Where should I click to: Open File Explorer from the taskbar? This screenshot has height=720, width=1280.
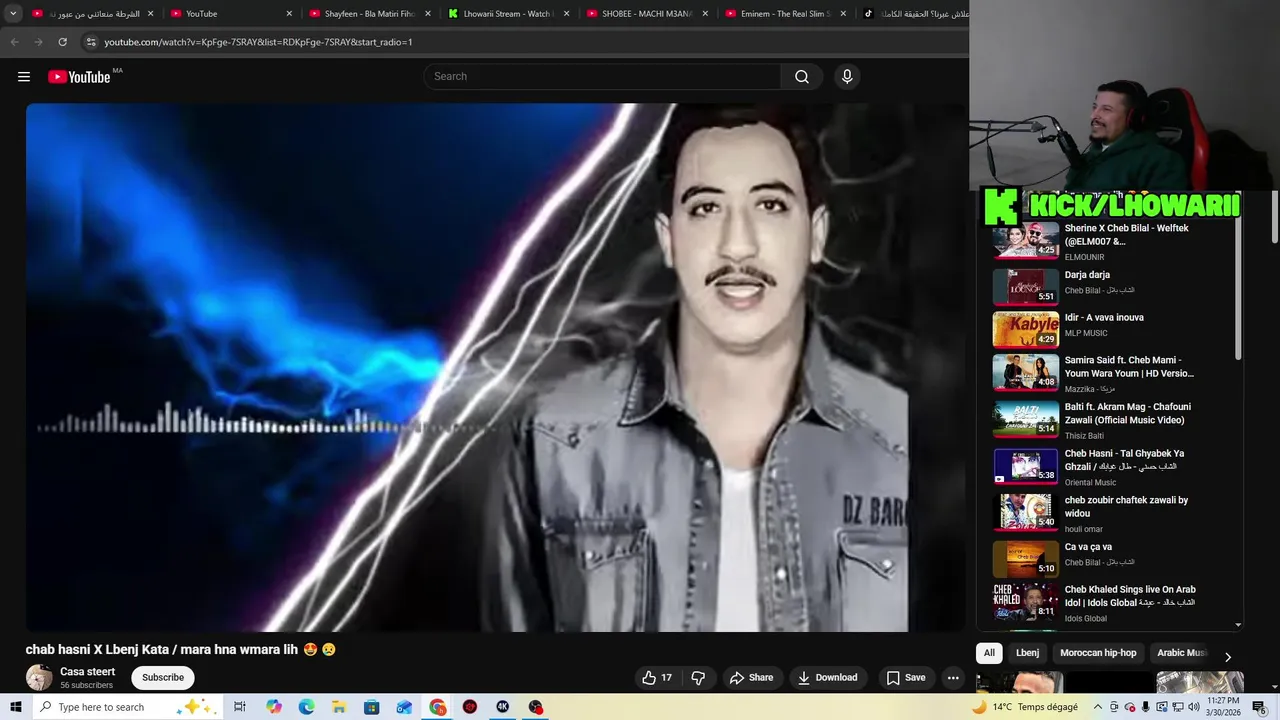coord(340,707)
